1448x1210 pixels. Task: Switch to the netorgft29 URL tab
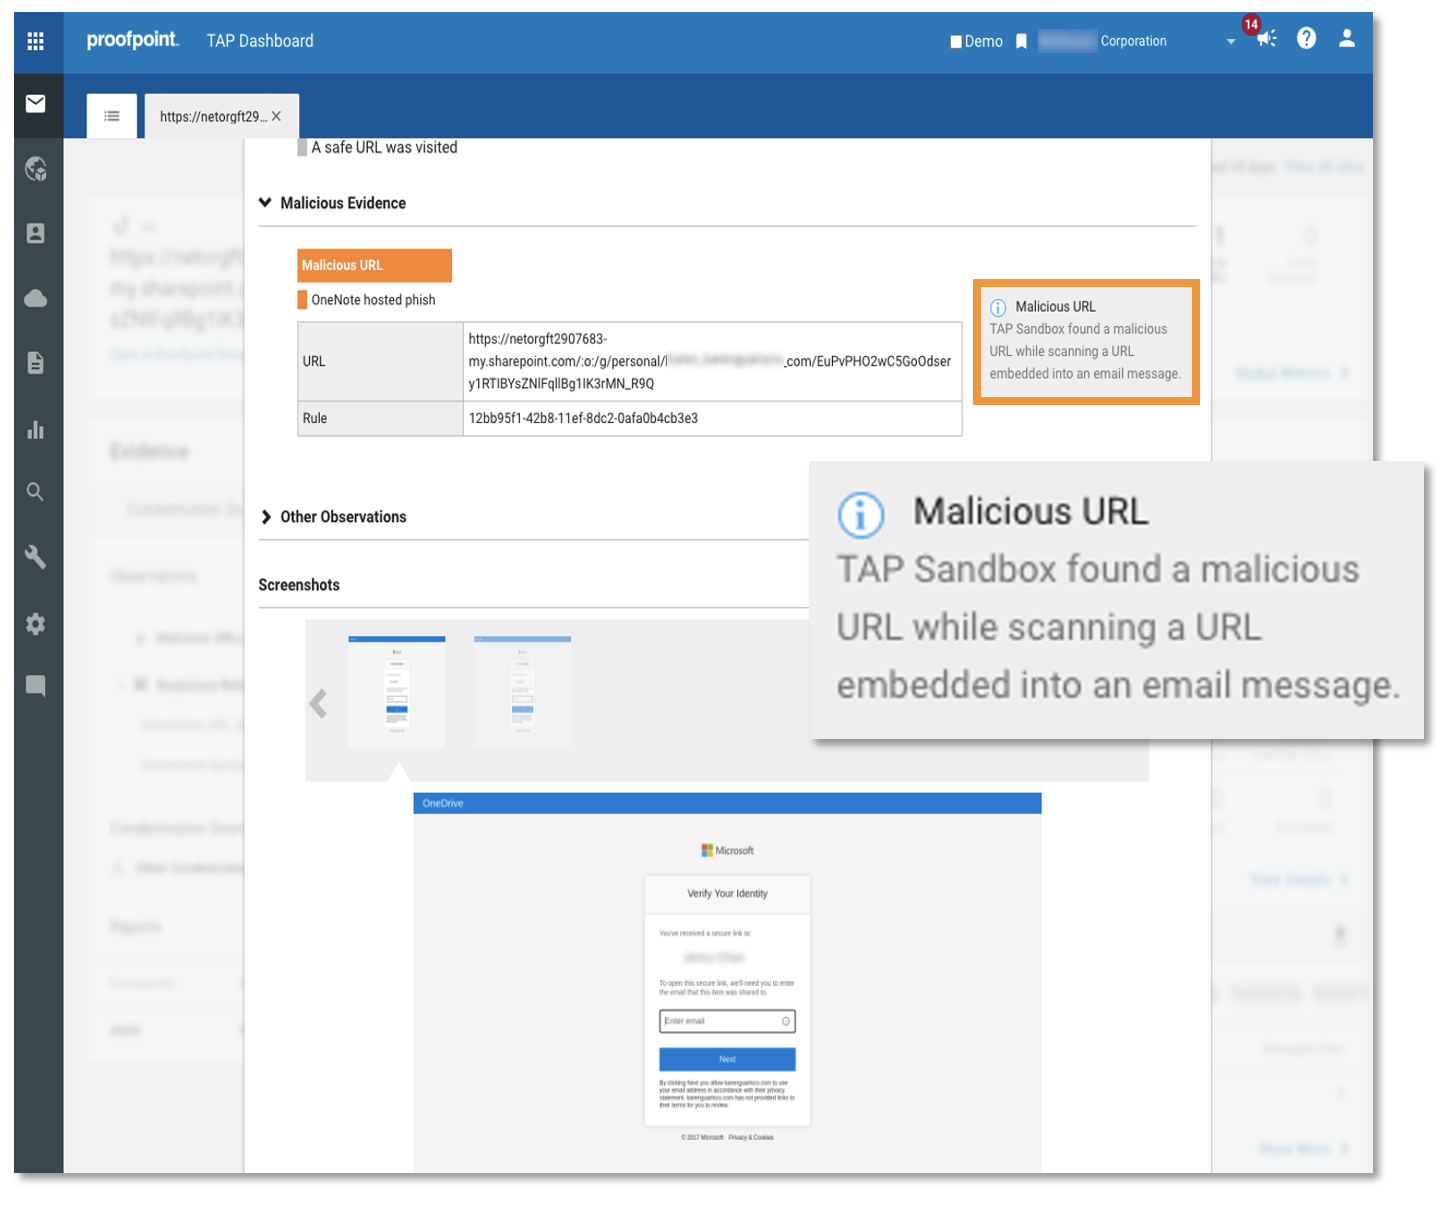coord(213,116)
